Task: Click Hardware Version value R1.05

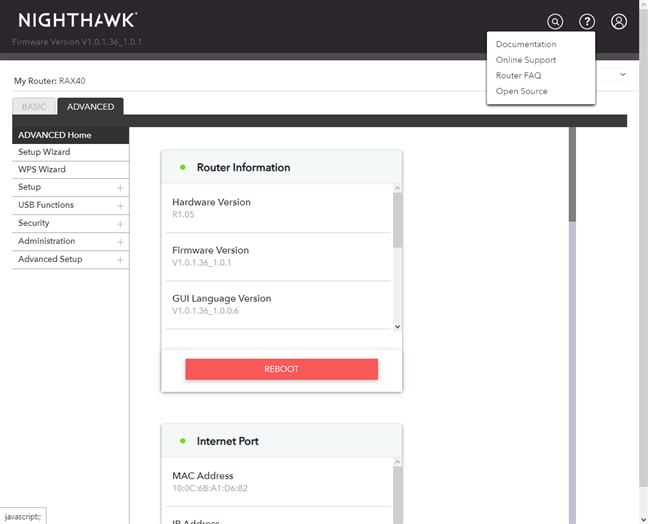Action: 183,214
